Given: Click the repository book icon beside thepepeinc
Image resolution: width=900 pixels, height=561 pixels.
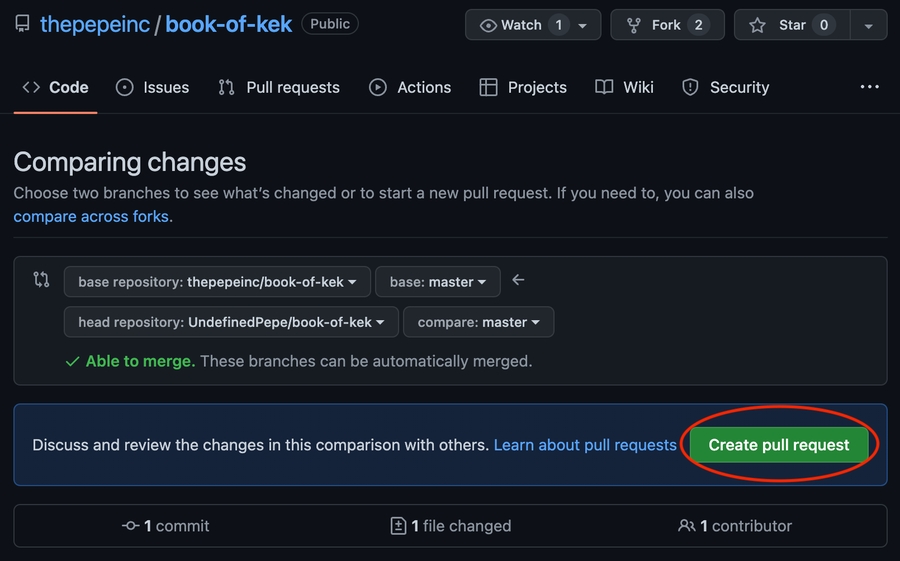Looking at the screenshot, I should (23, 24).
